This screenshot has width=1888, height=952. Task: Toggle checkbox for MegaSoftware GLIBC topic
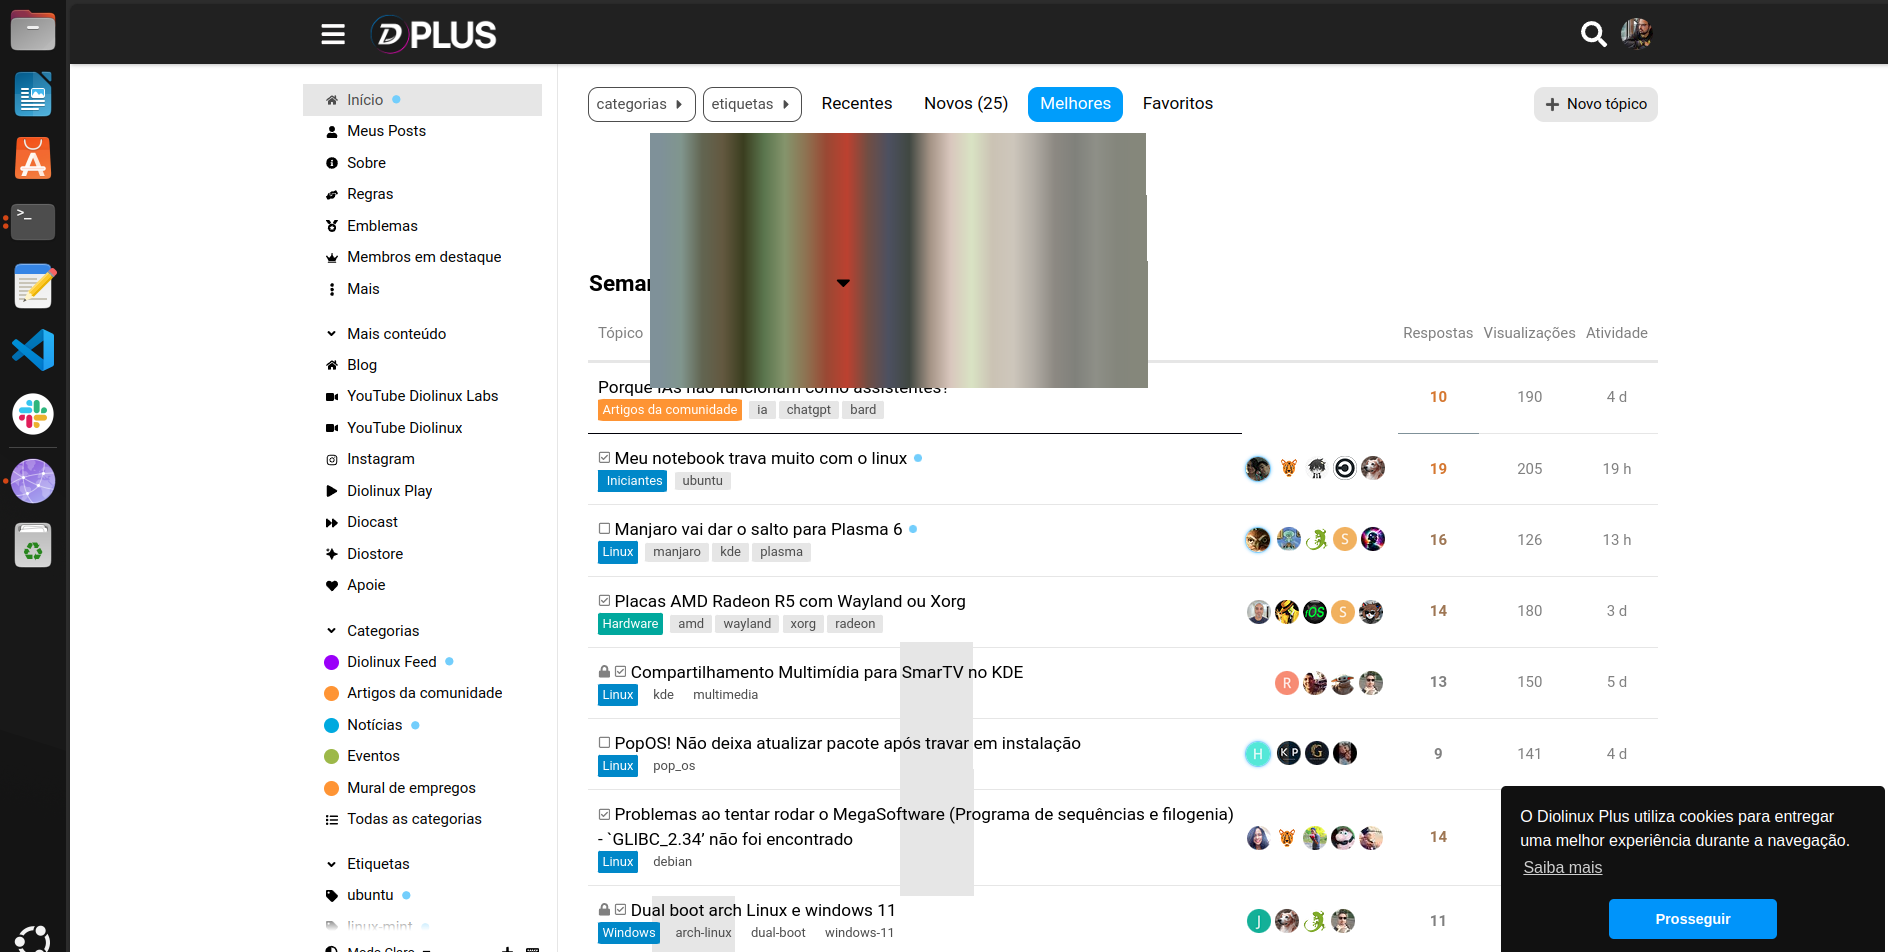click(604, 814)
